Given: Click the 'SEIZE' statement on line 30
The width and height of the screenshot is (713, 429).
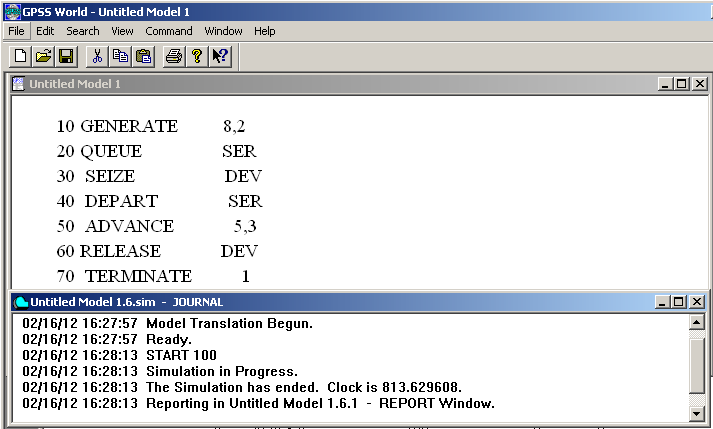Looking at the screenshot, I should [110, 176].
